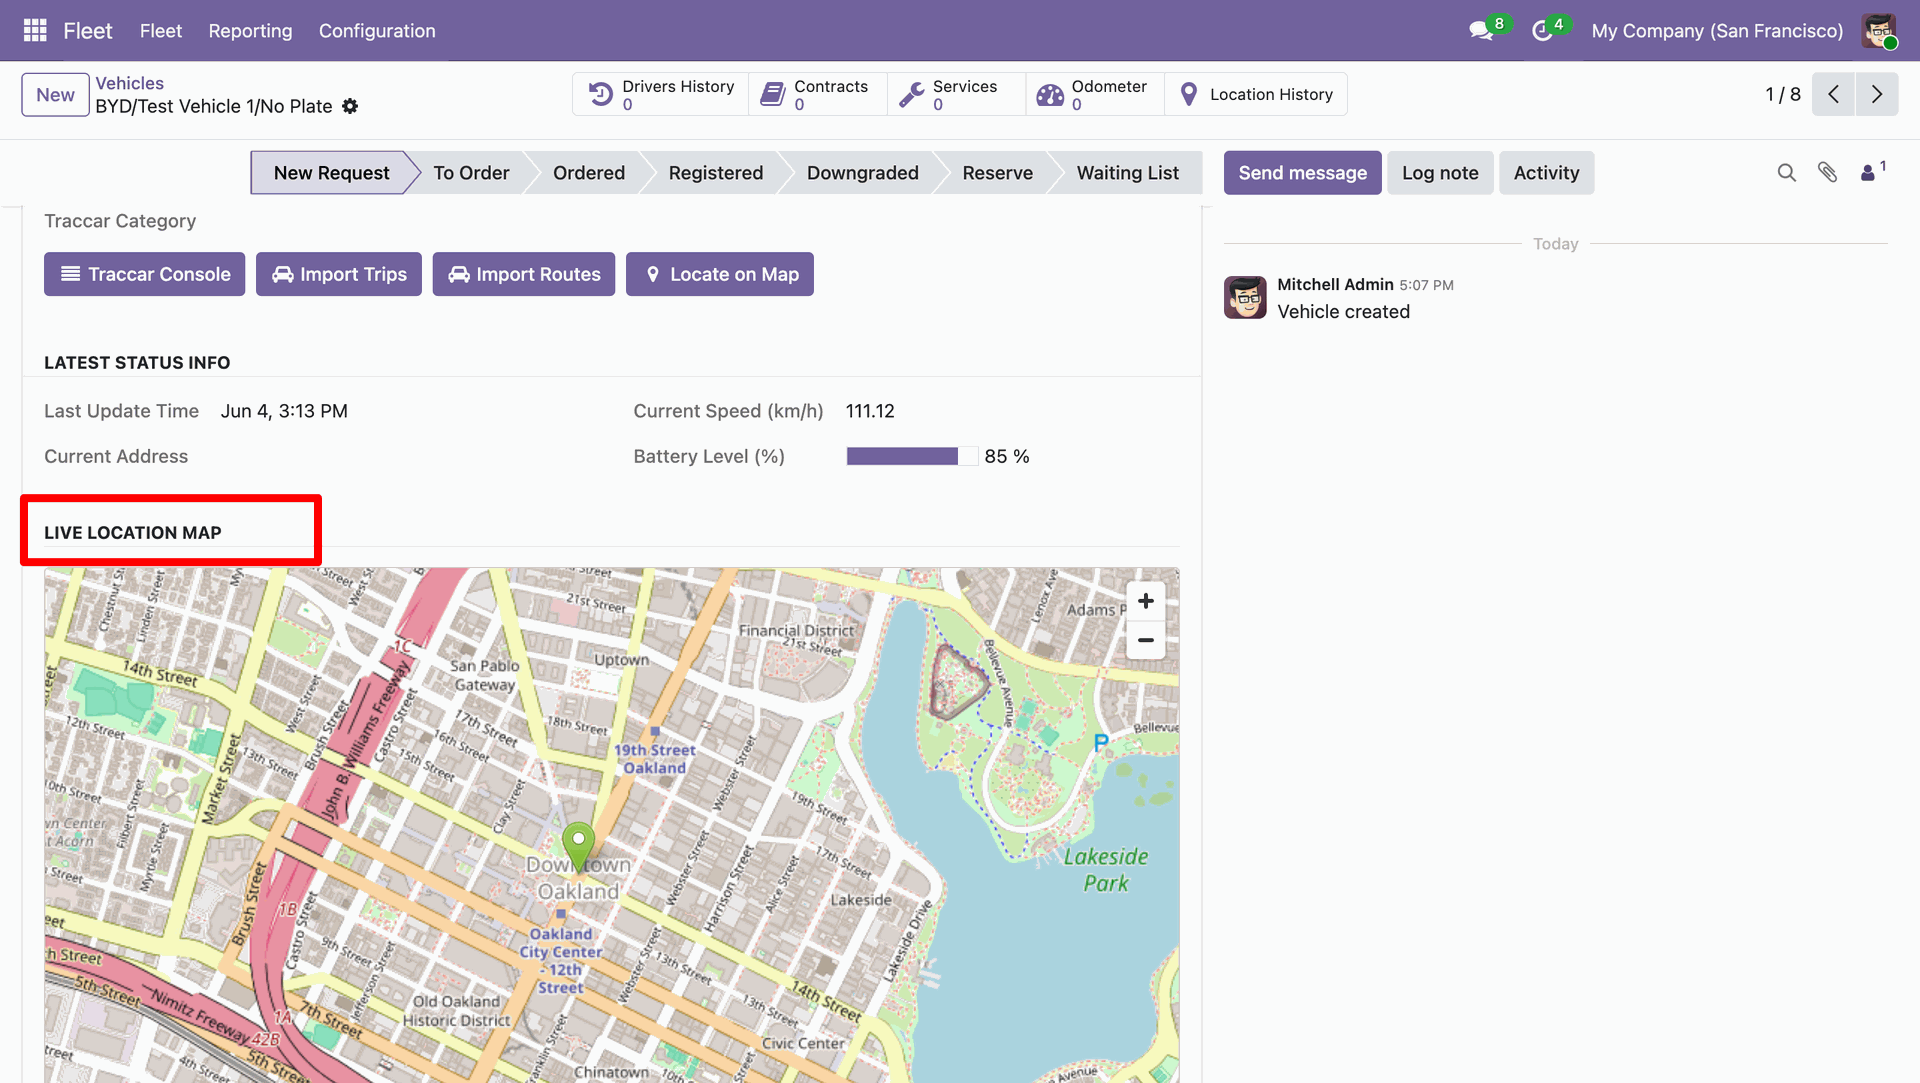
Task: Click the Import Routes button
Action: 524,274
